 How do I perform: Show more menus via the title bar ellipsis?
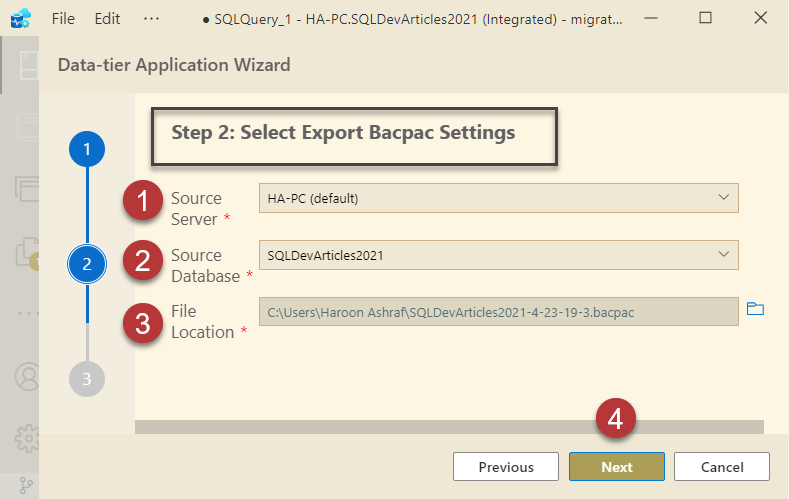click(x=151, y=19)
